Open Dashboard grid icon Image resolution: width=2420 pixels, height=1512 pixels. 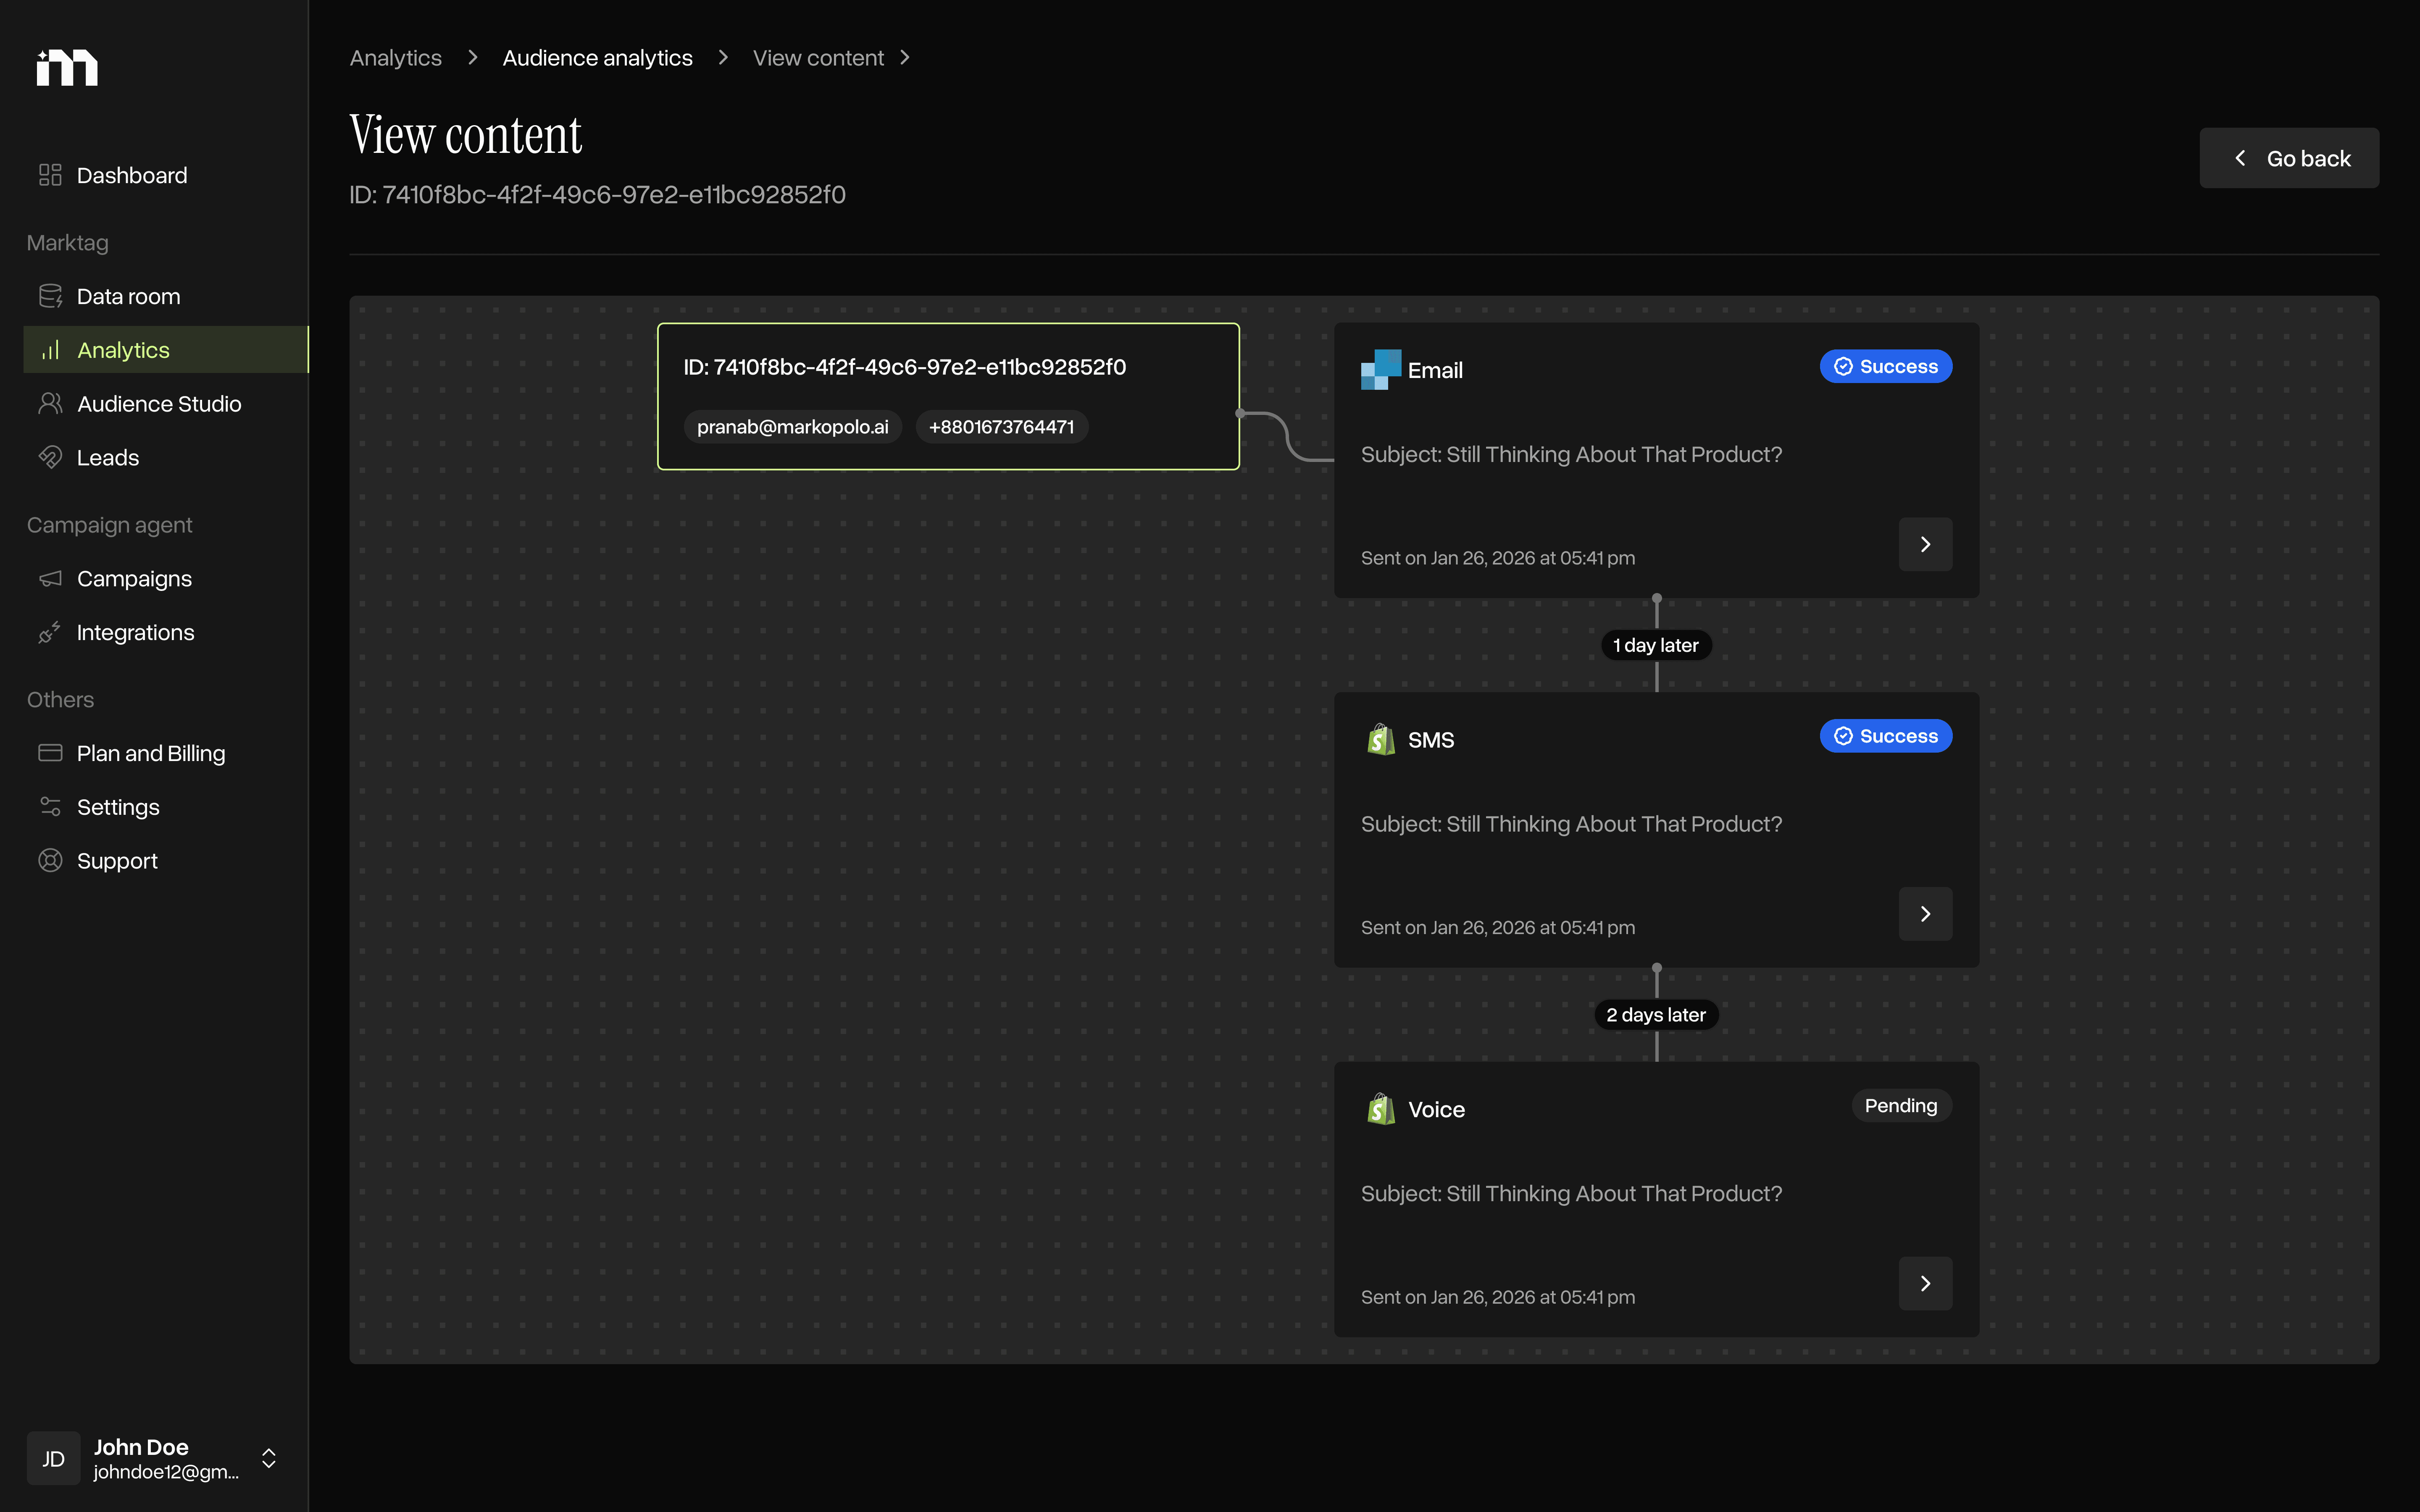click(x=50, y=175)
